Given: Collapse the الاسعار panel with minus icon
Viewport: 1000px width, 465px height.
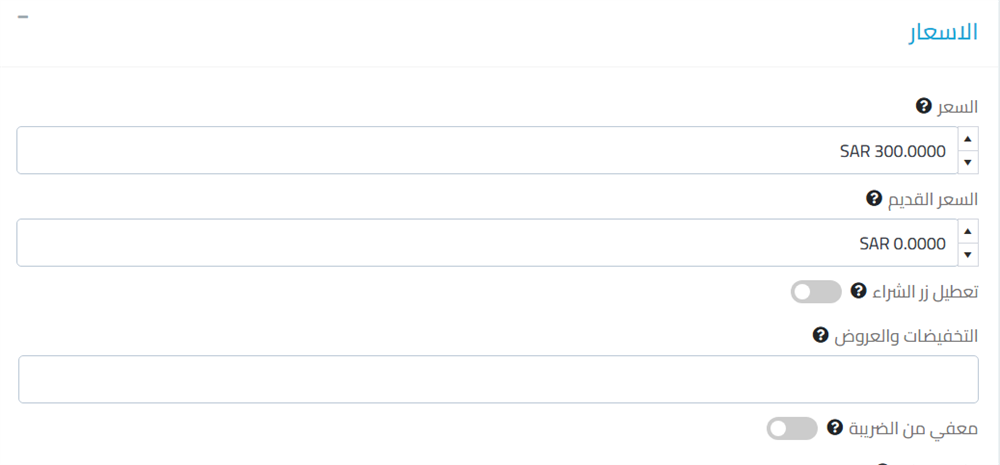Looking at the screenshot, I should tap(23, 18).
